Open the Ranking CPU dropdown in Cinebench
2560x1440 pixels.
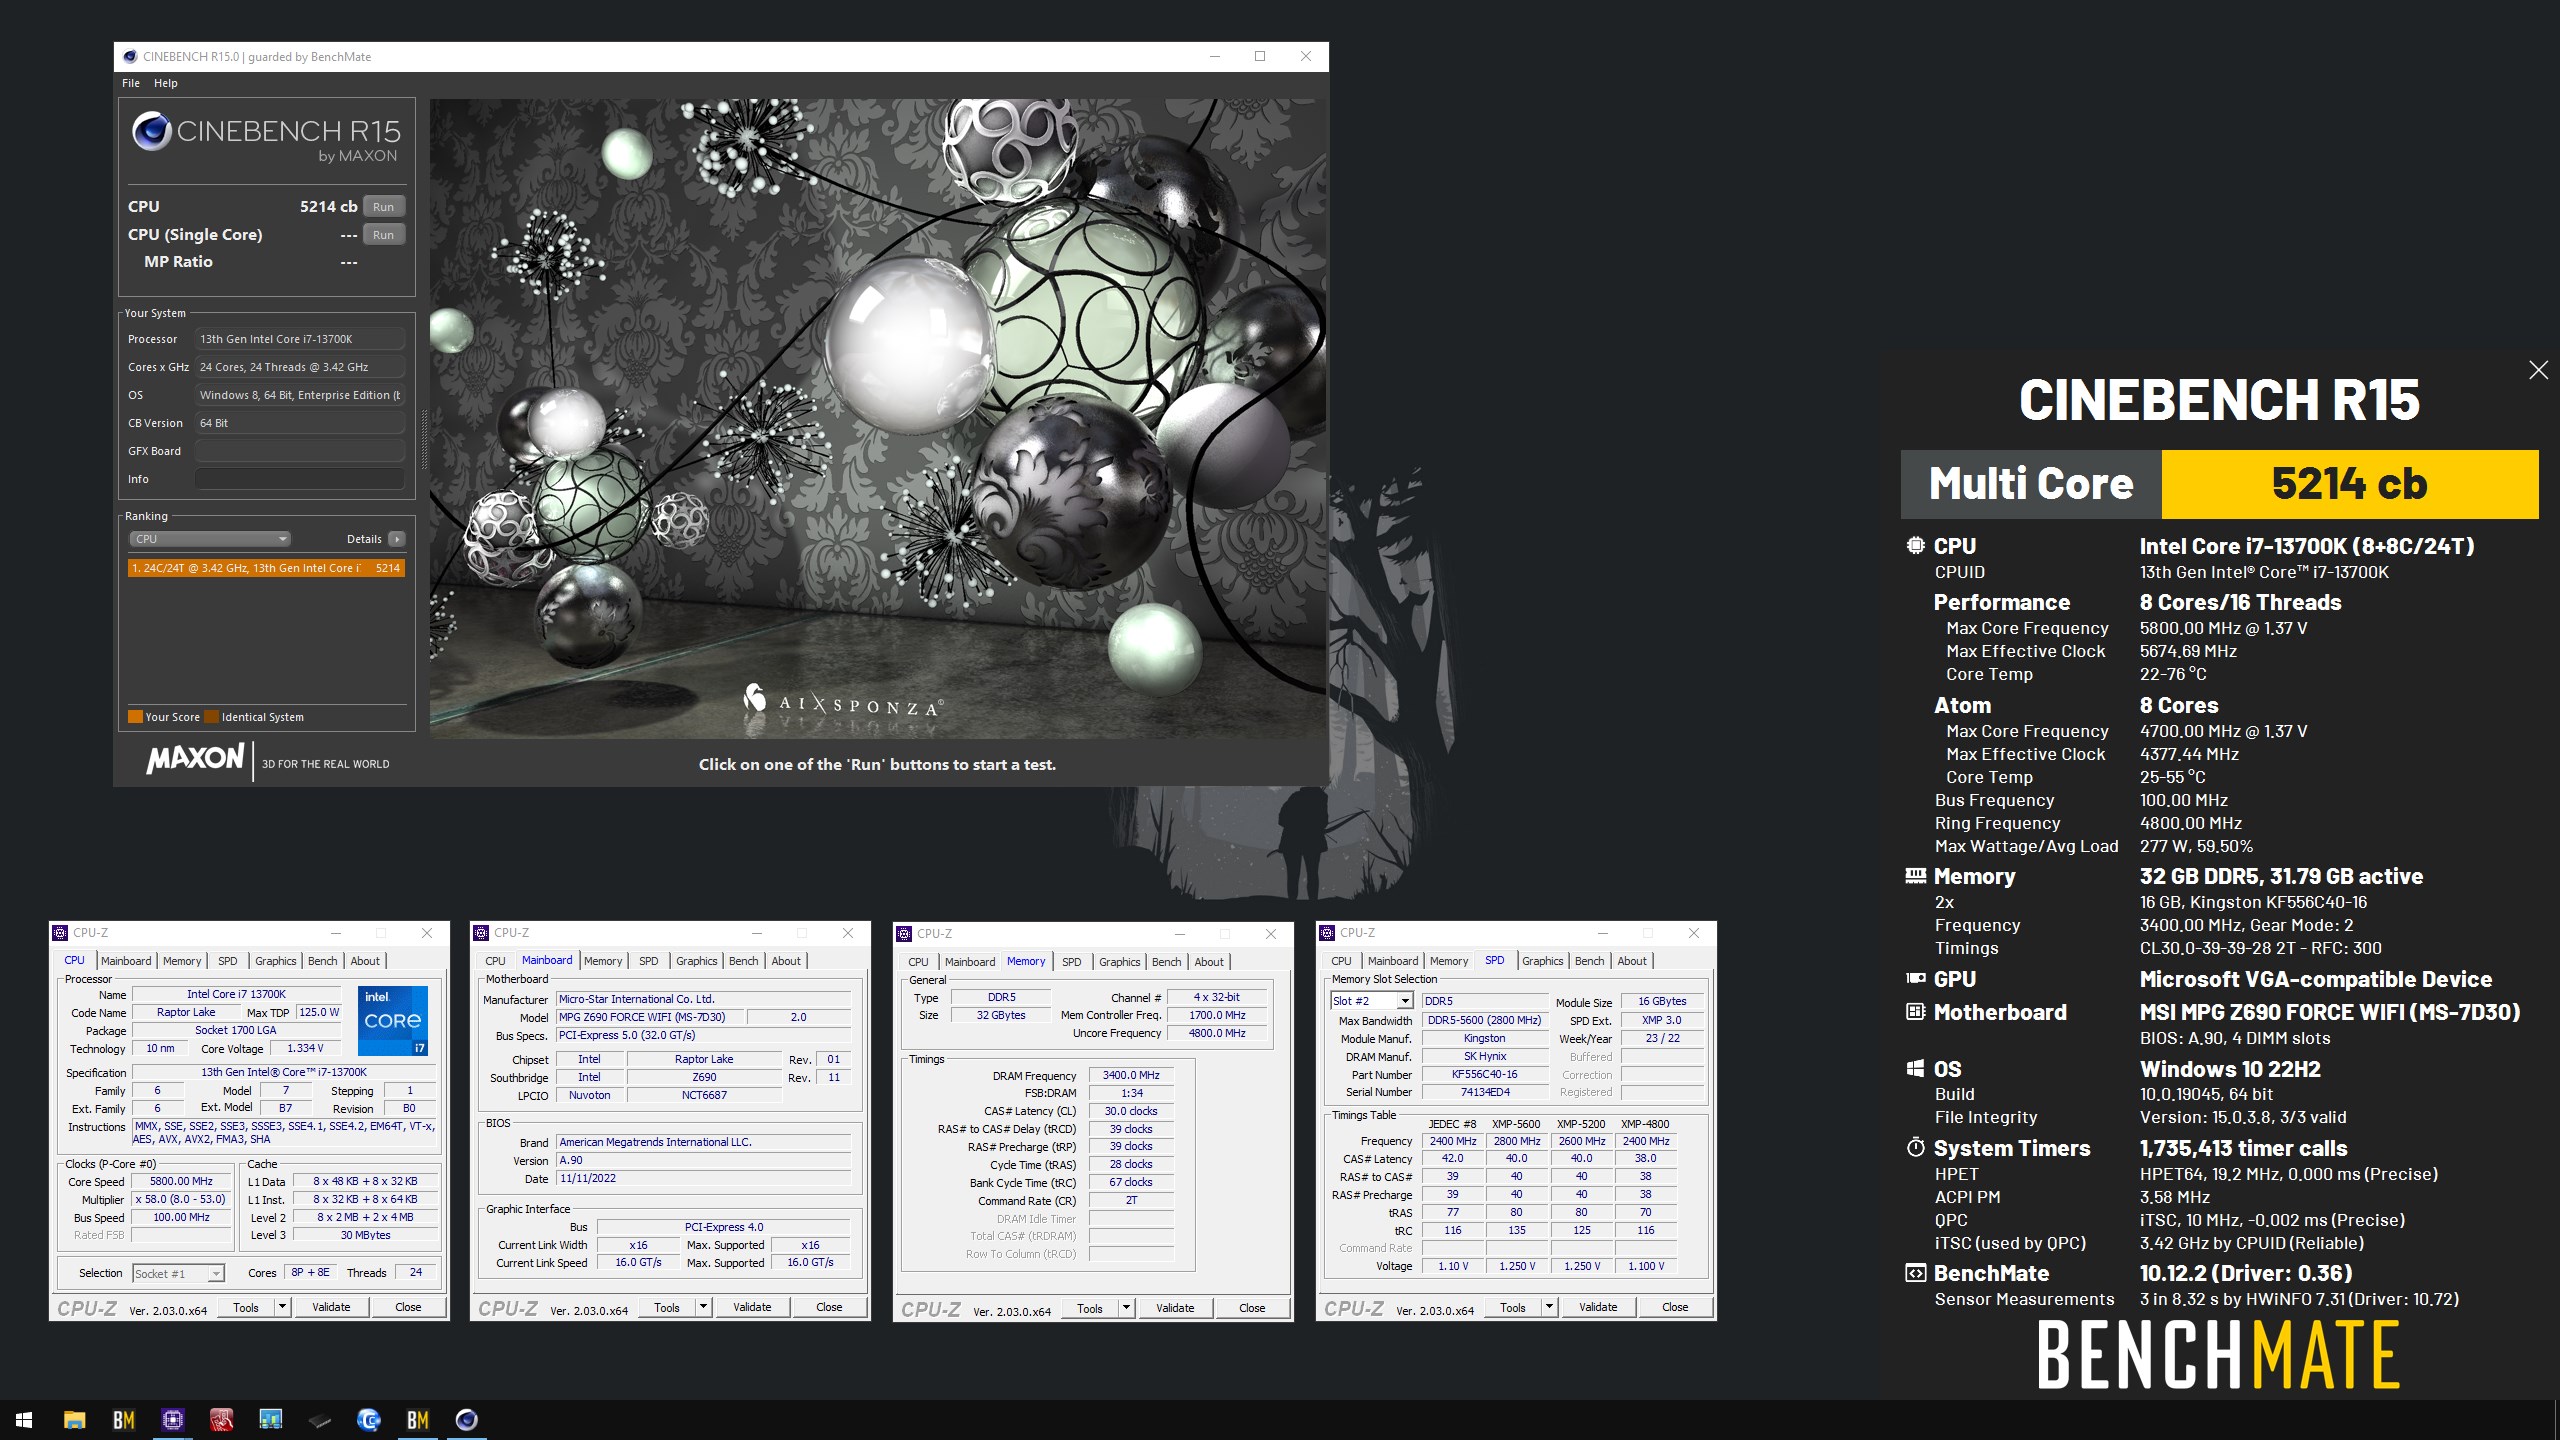[x=209, y=539]
